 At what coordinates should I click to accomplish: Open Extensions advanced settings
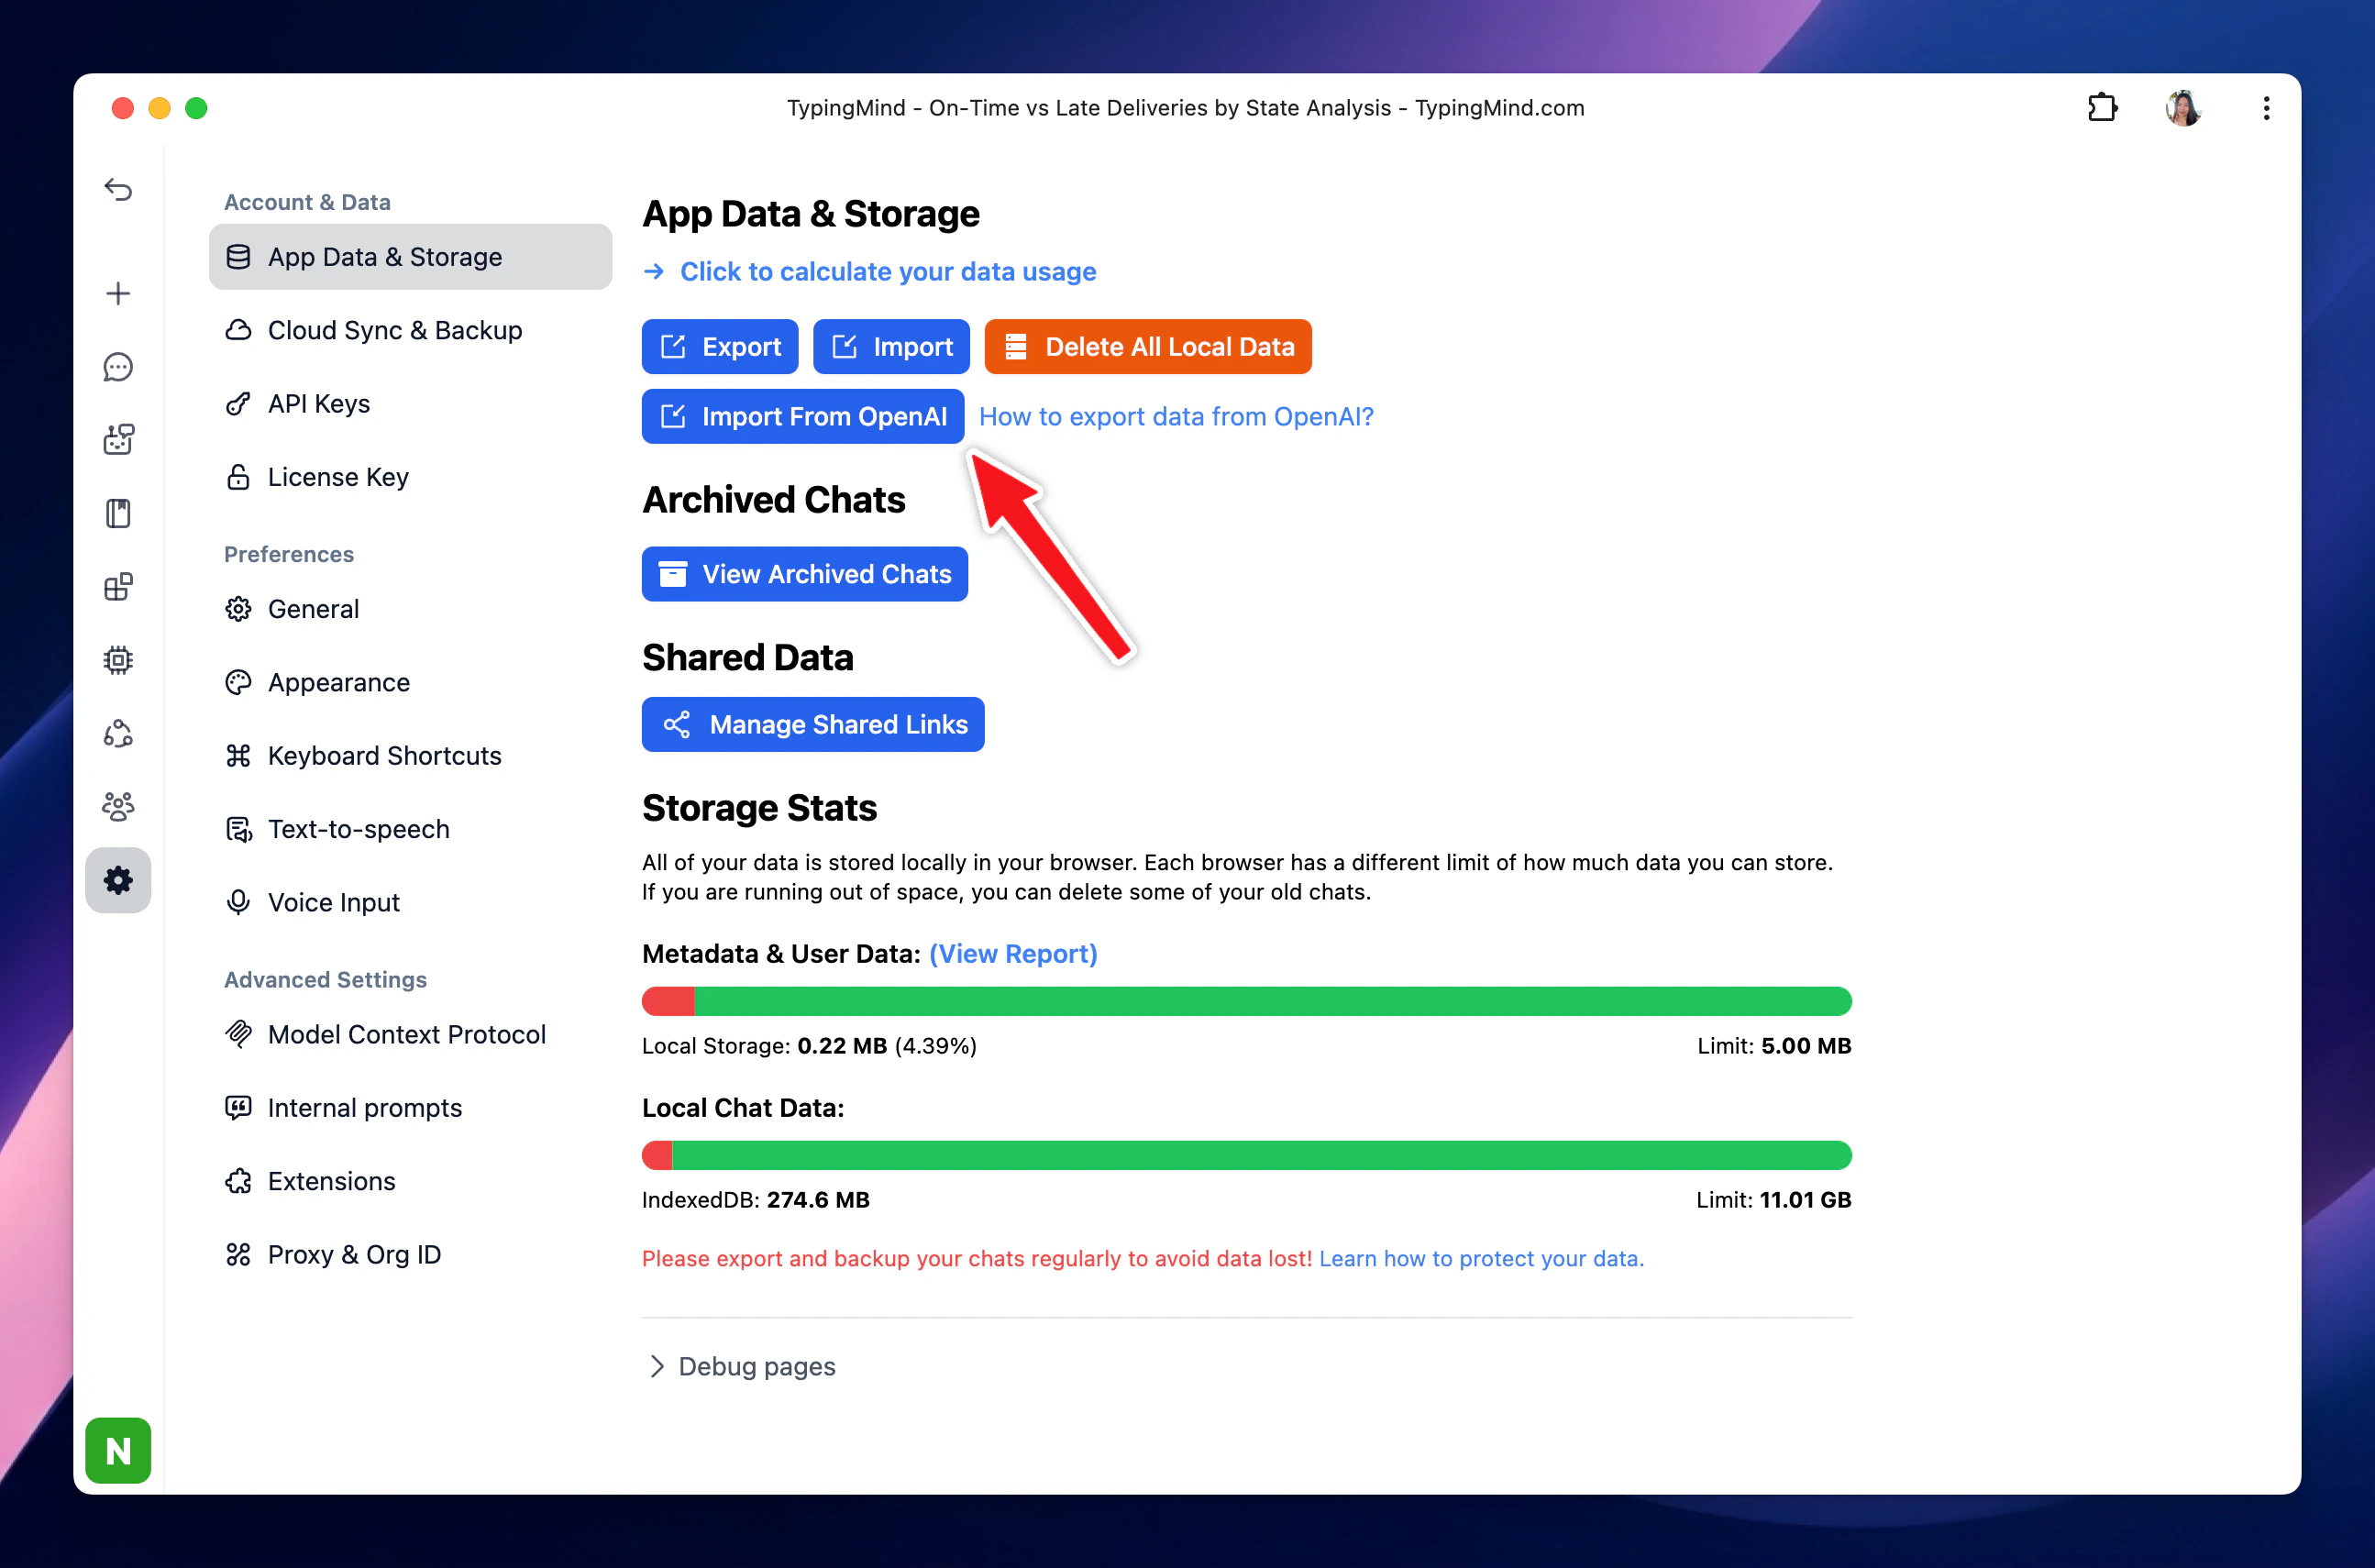[x=410, y=1181]
